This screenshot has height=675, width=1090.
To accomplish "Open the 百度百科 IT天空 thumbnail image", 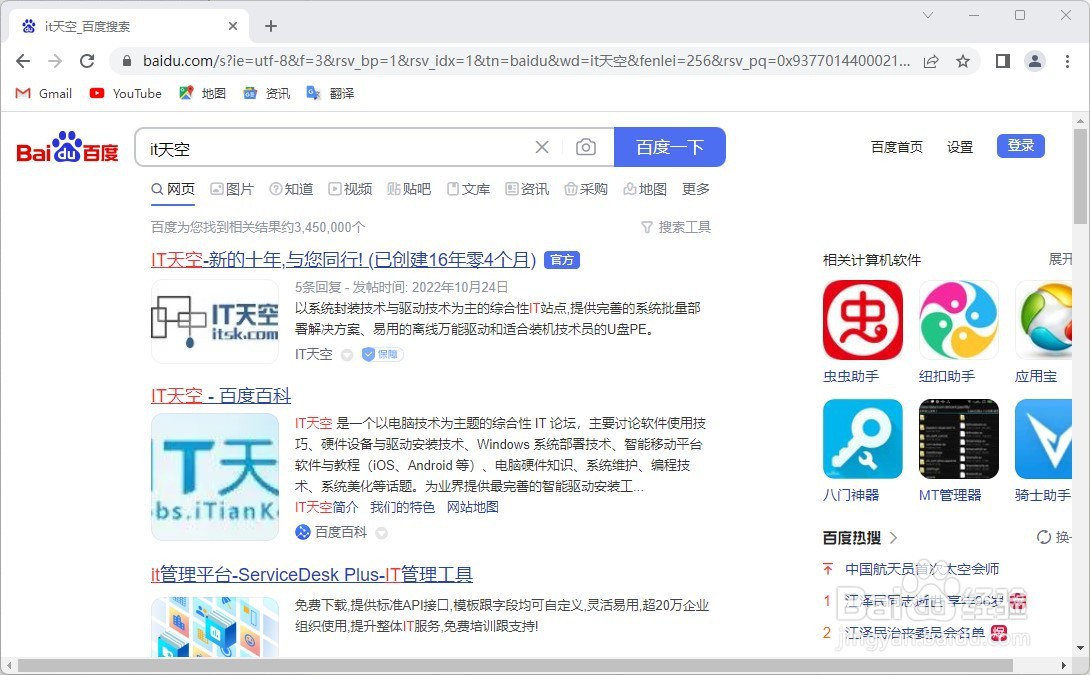I will [215, 477].
